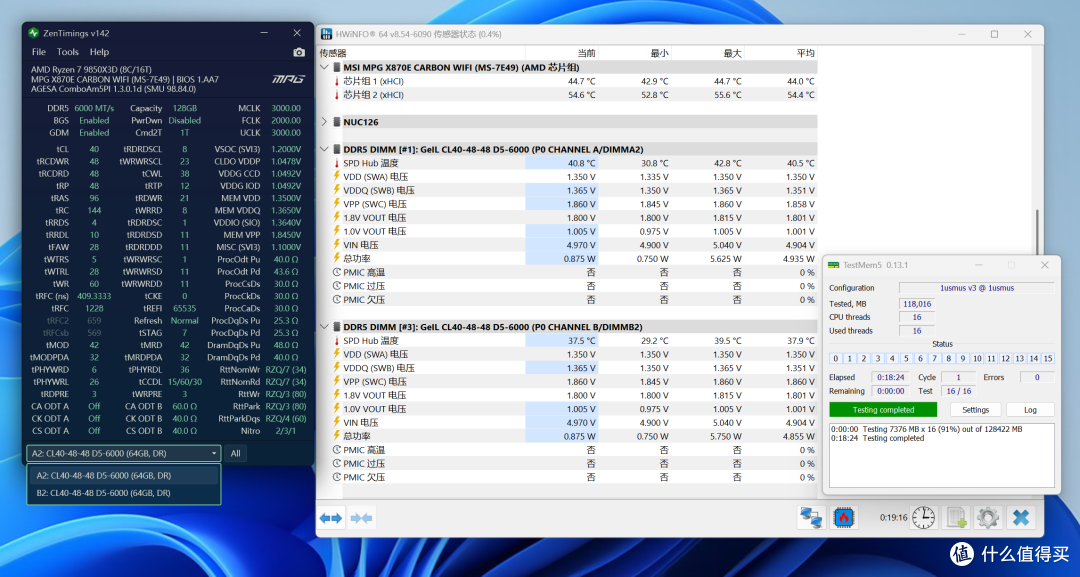This screenshot has height=577, width=1080.
Task: Click the green Testing completed button
Action: 883,410
